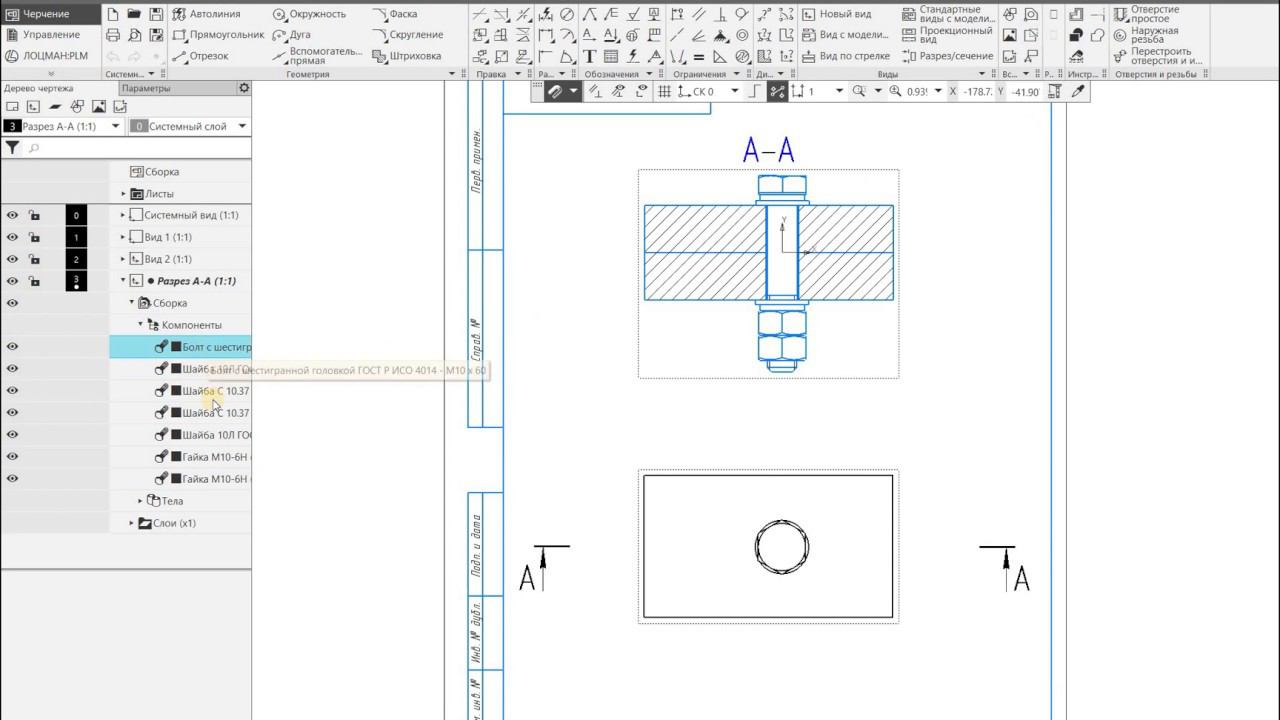1280x720 pixels.
Task: Click the layer number 3 box for Разрез А-А
Action: point(76,281)
